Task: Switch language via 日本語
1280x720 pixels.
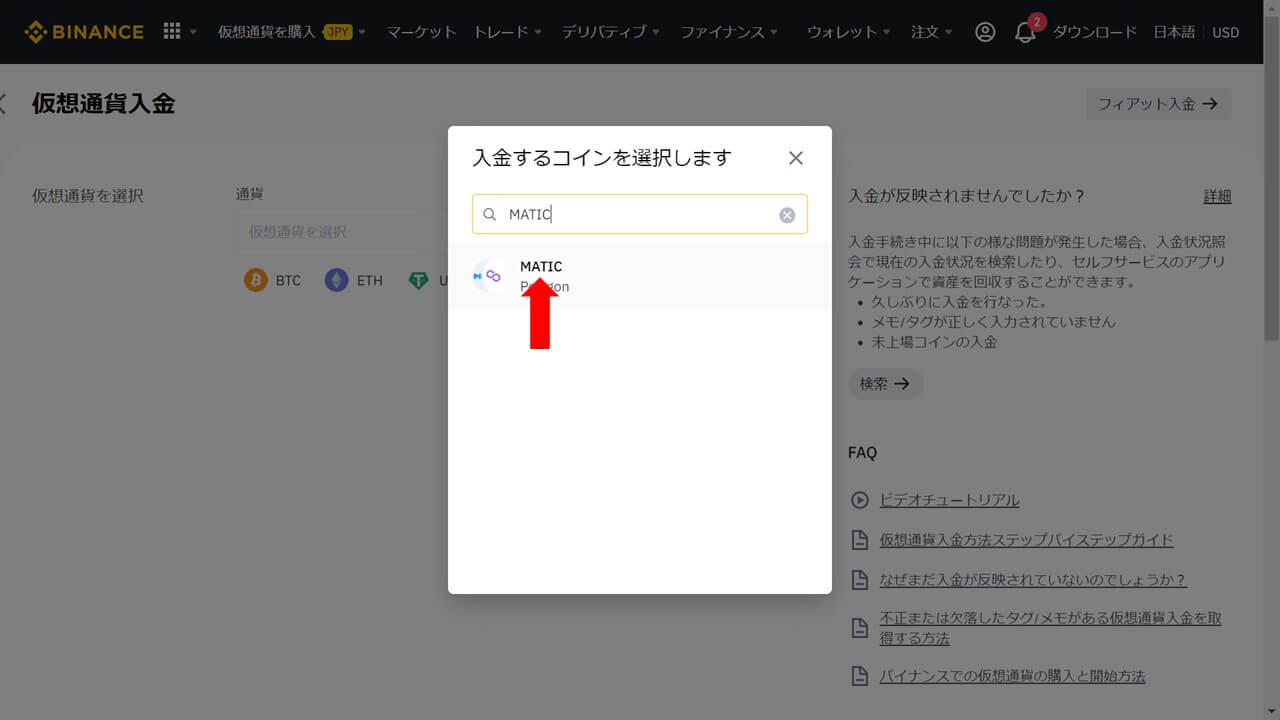Action: 1174,32
